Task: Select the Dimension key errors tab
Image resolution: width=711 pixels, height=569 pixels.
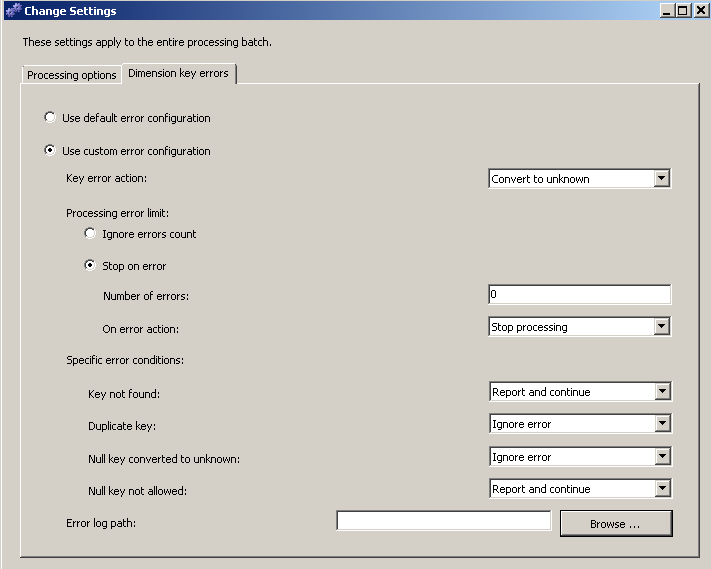Action: pyautogui.click(x=178, y=74)
